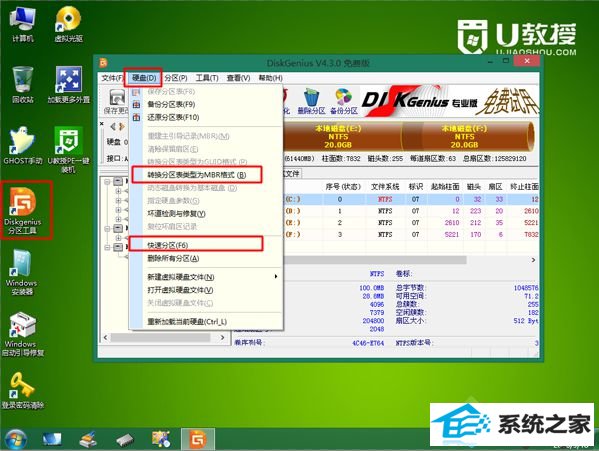Viewport: 599px width, 451px height.
Task: Select the 本地磁盘(E:) partition bar
Action: (x=338, y=137)
